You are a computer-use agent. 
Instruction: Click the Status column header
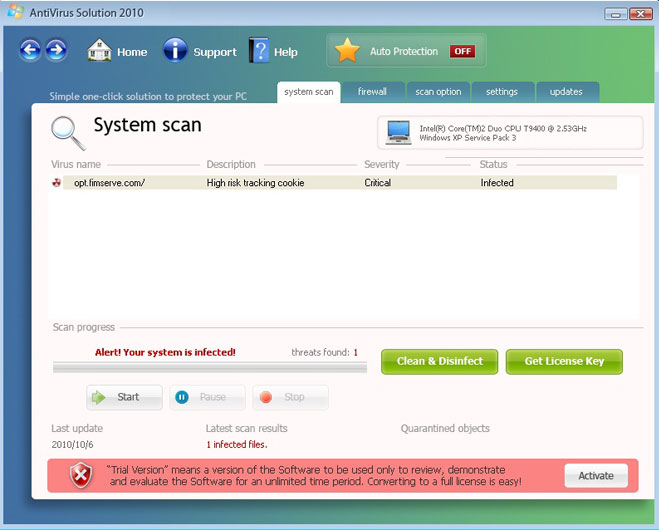(493, 164)
